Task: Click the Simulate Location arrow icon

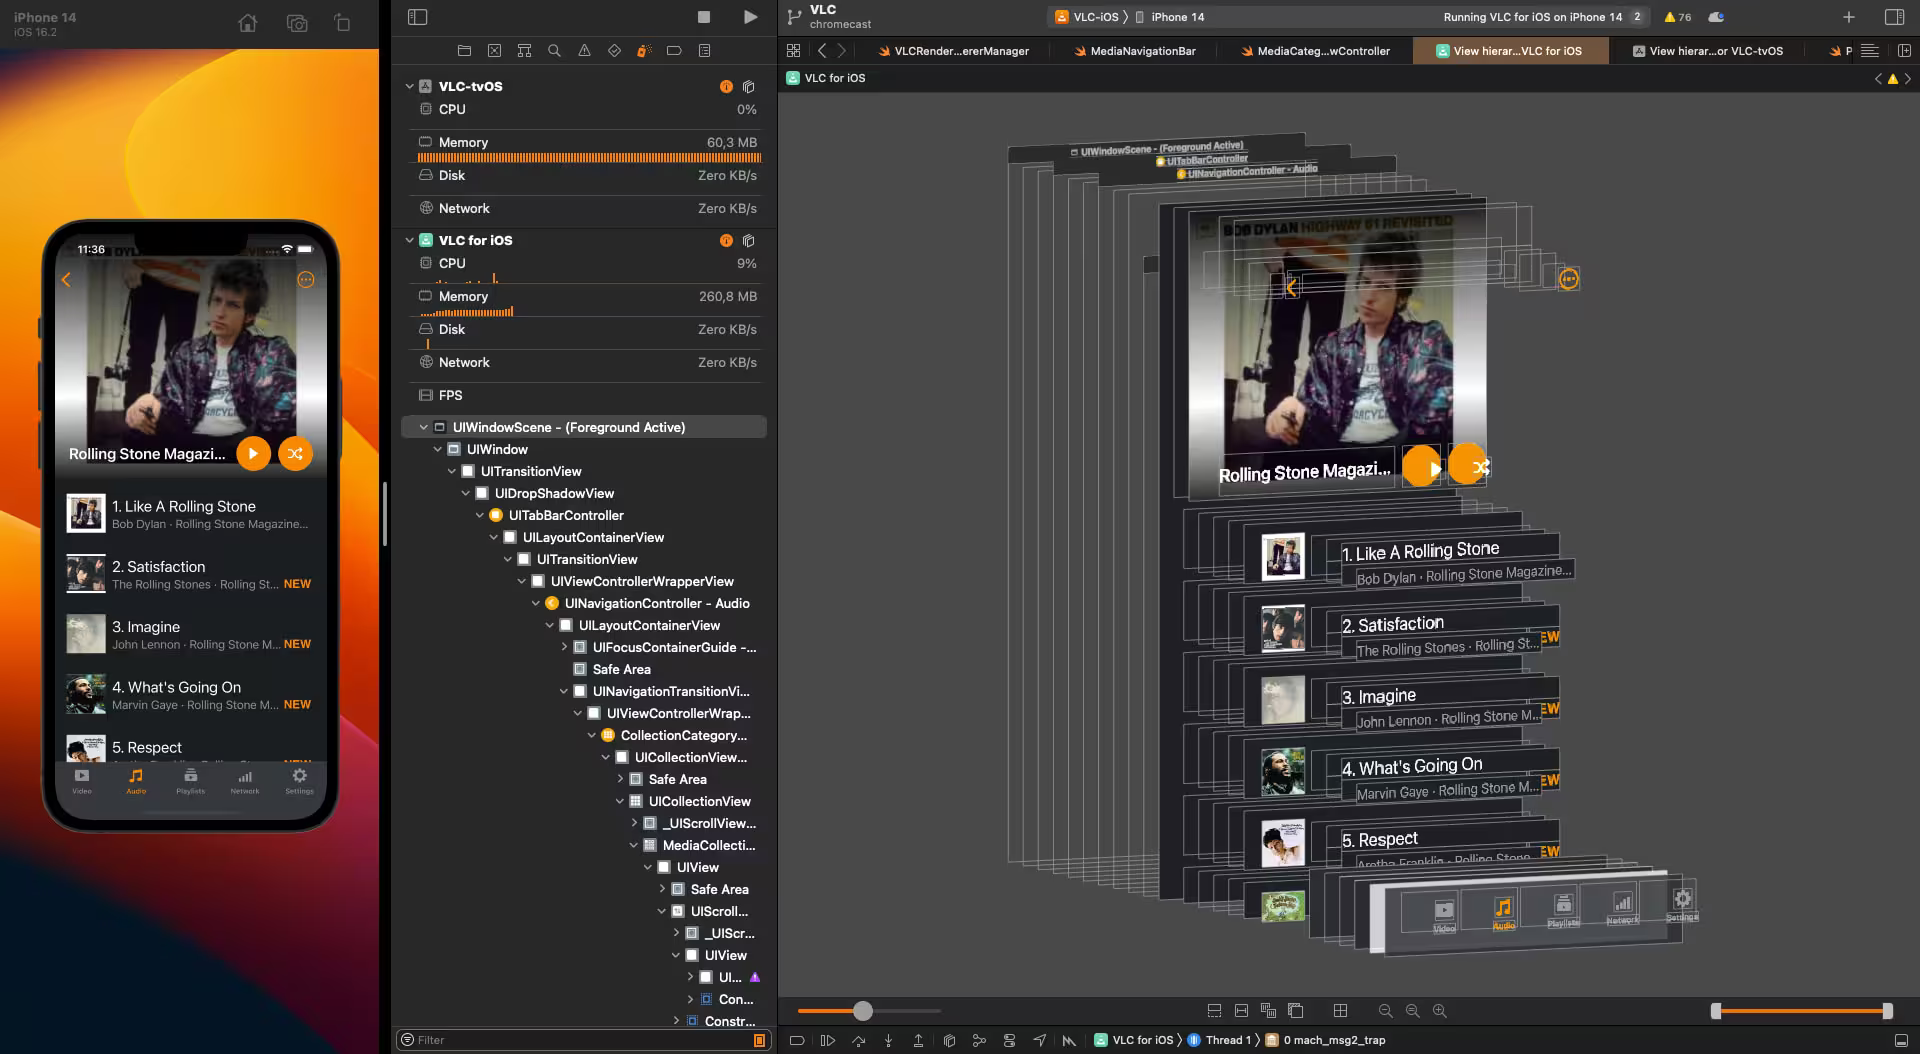Action: click(x=1040, y=1040)
